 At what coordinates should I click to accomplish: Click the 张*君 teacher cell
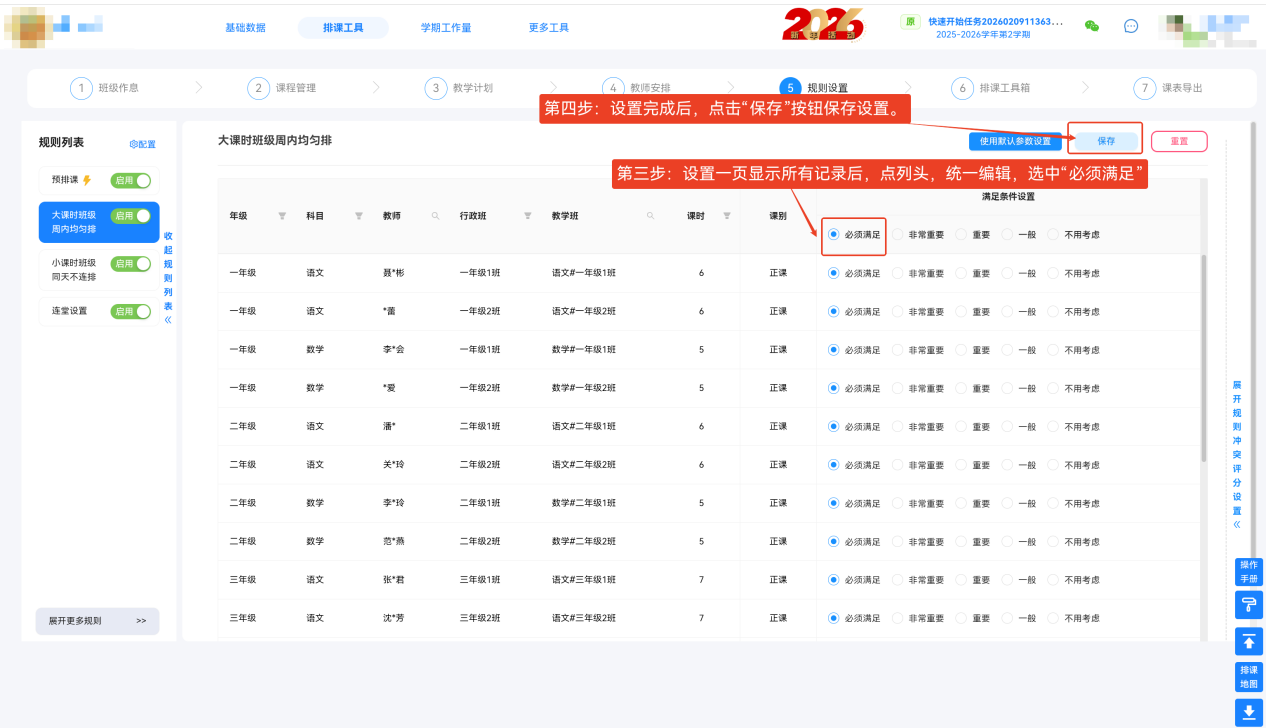tap(394, 579)
